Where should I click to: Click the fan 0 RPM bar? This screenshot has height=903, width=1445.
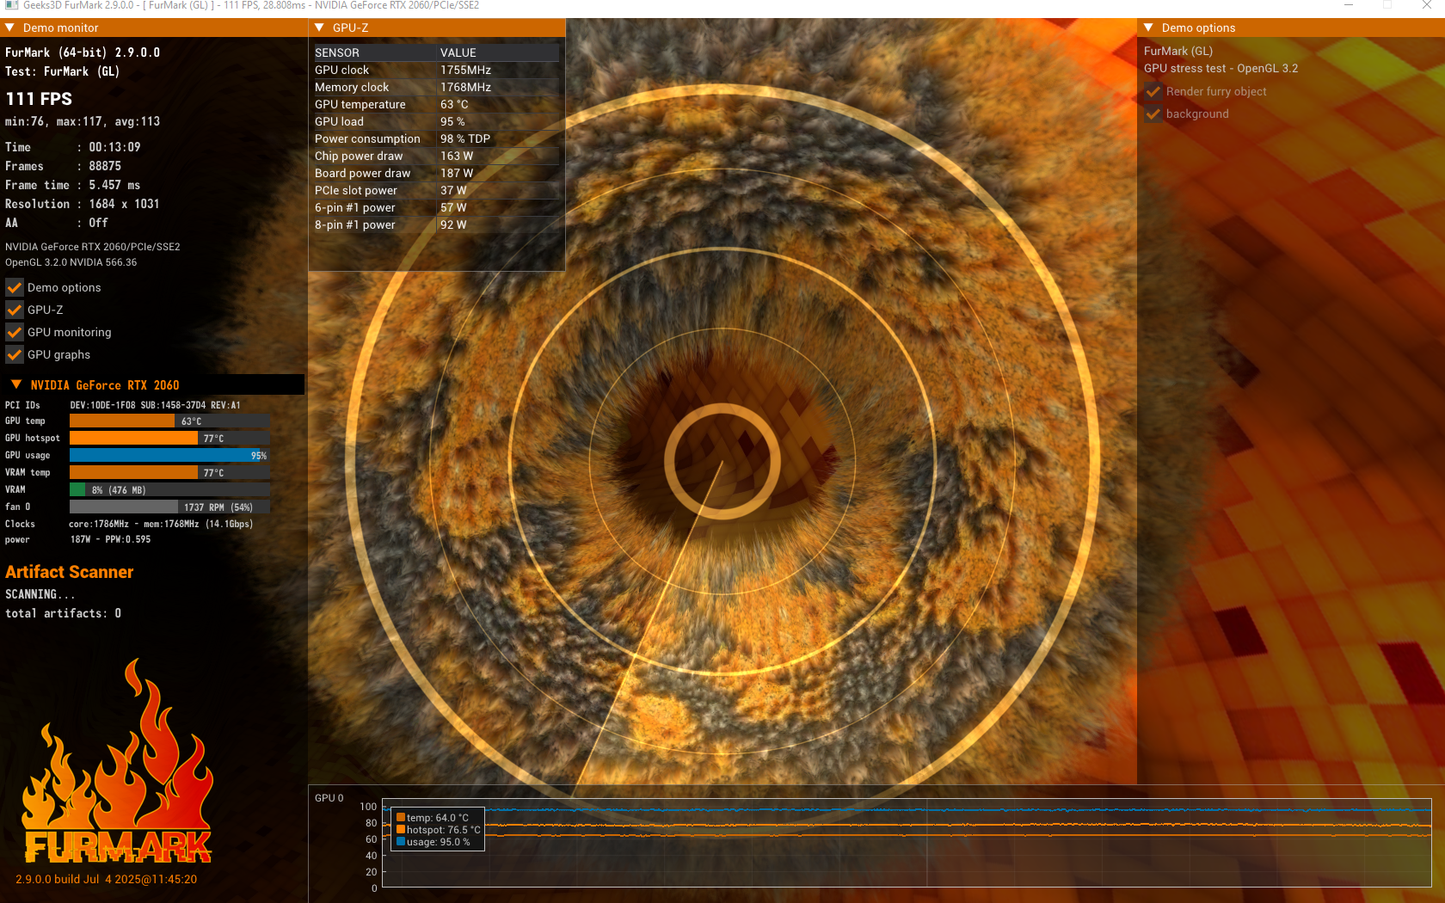pos(170,507)
